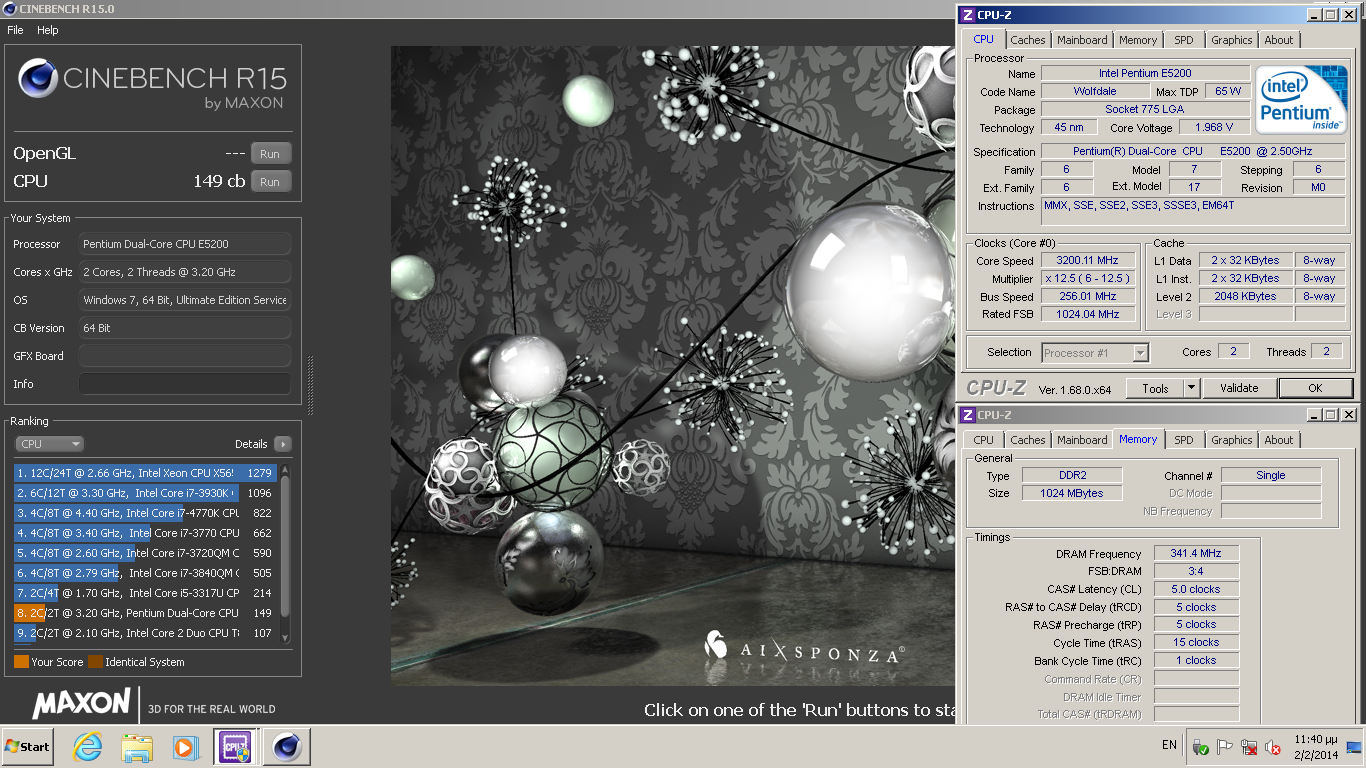
Task: Open the Cinebench File menu
Action: tap(15, 30)
